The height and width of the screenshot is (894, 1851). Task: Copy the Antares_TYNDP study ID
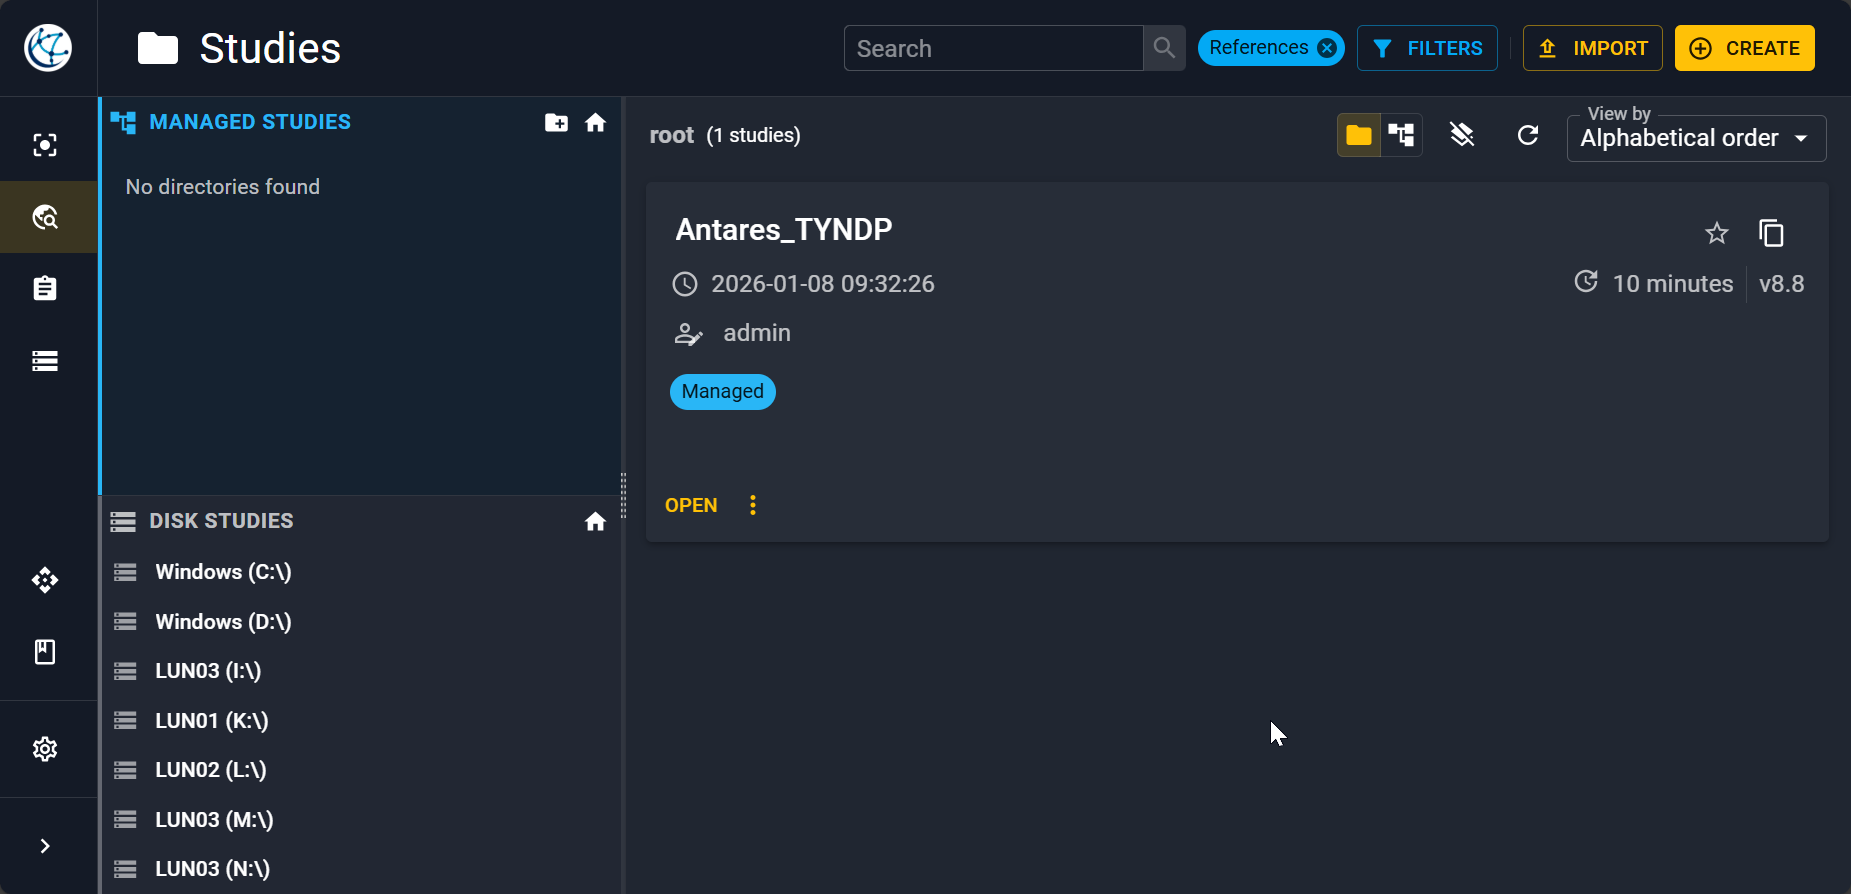point(1771,233)
